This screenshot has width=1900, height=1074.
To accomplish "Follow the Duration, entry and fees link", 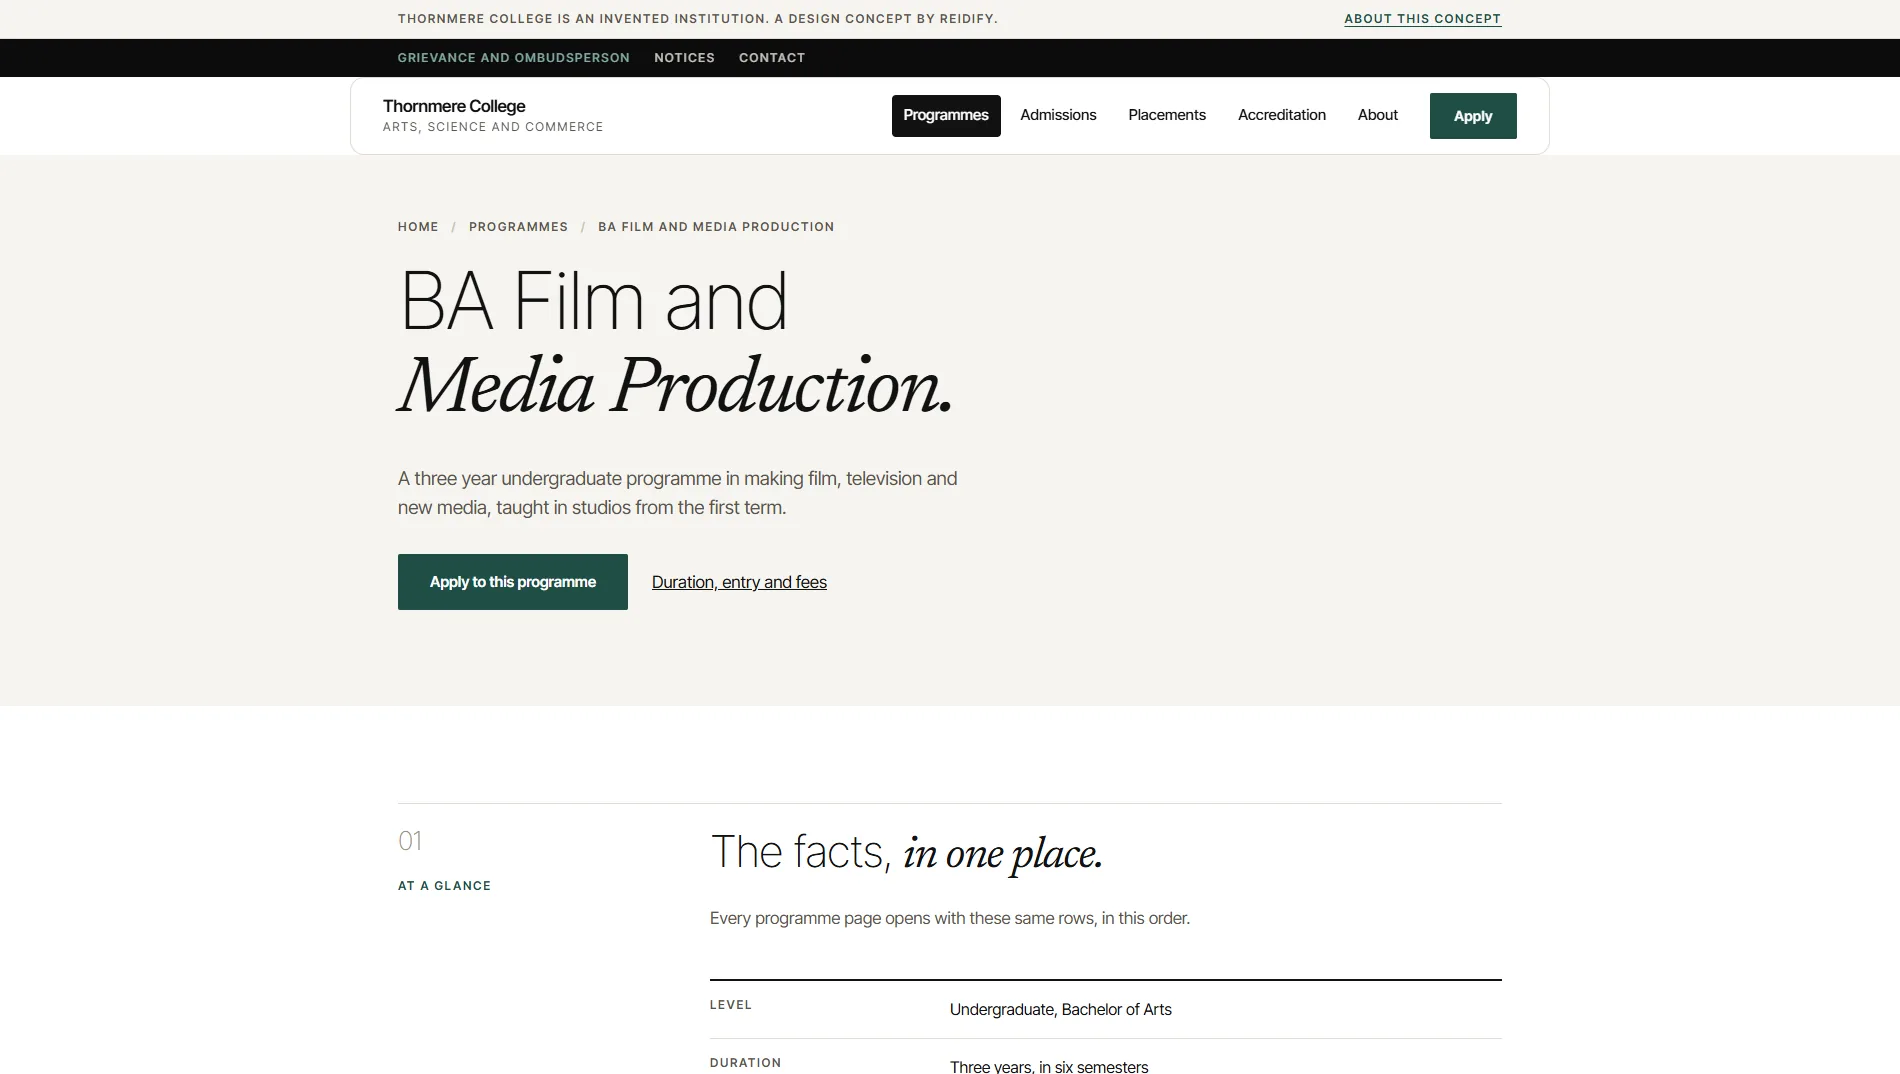I will [739, 582].
